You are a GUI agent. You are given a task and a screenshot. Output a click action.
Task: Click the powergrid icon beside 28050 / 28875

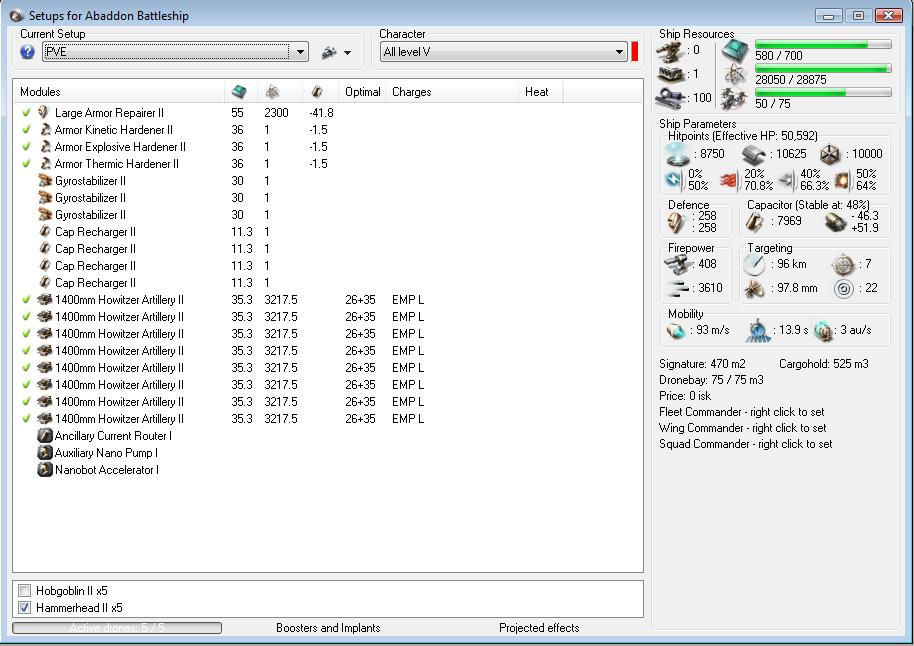coord(735,75)
